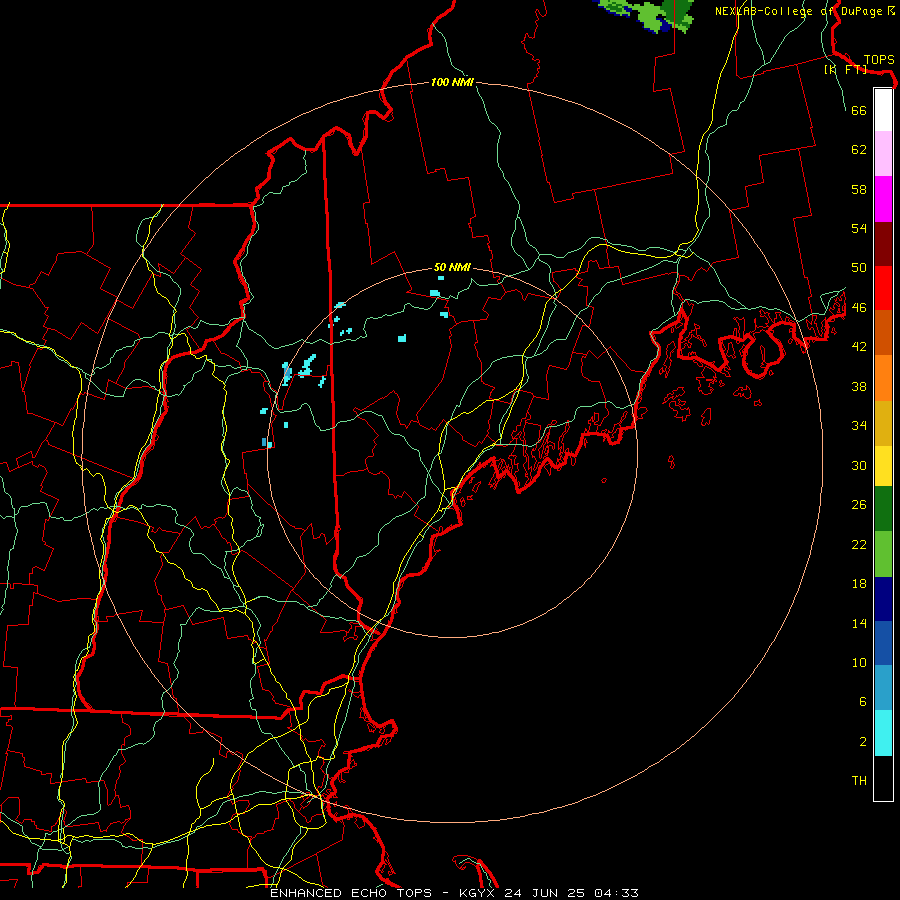
Task: Click the '46' legend value
Action: click(x=859, y=307)
